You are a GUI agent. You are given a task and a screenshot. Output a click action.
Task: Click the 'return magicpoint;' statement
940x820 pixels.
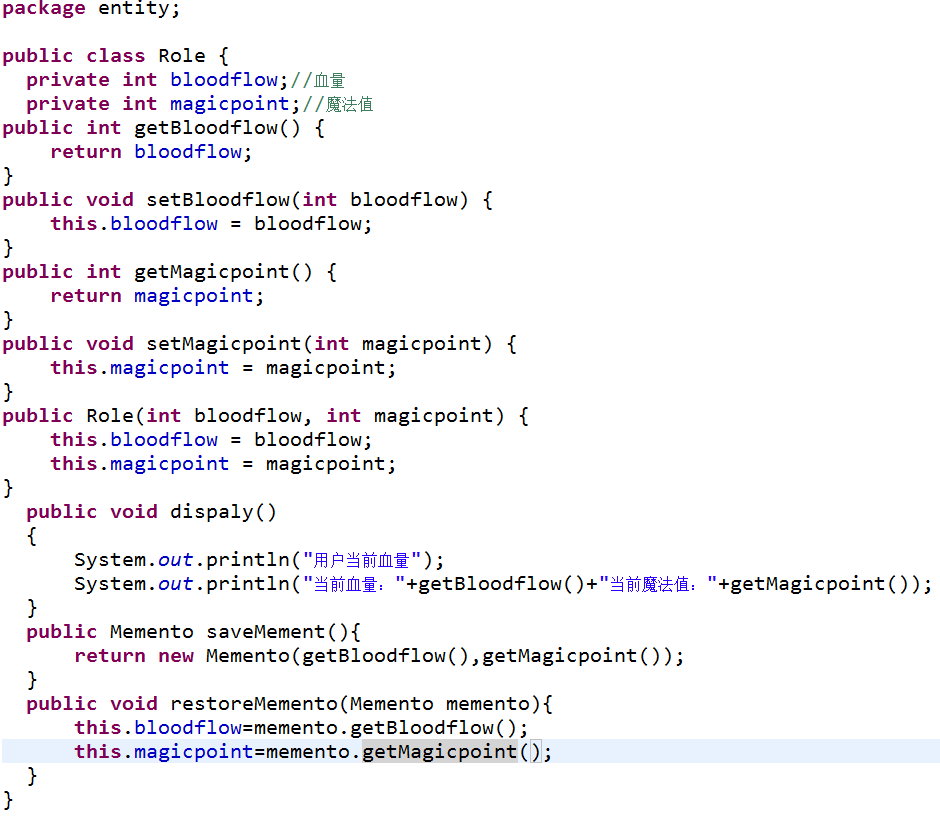(x=157, y=296)
